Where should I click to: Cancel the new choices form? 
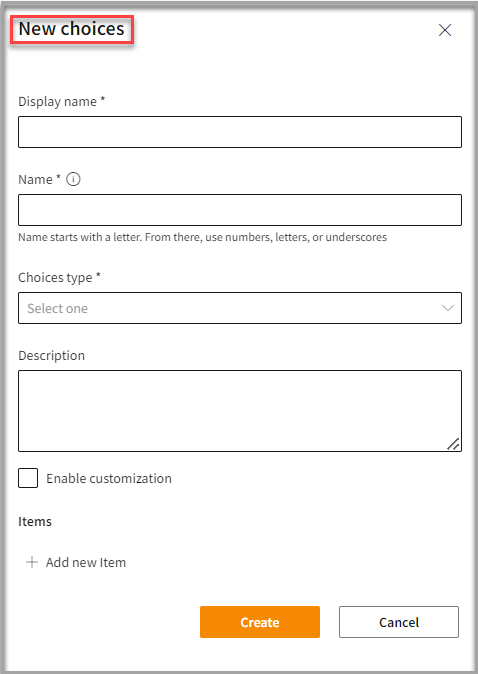tap(399, 622)
